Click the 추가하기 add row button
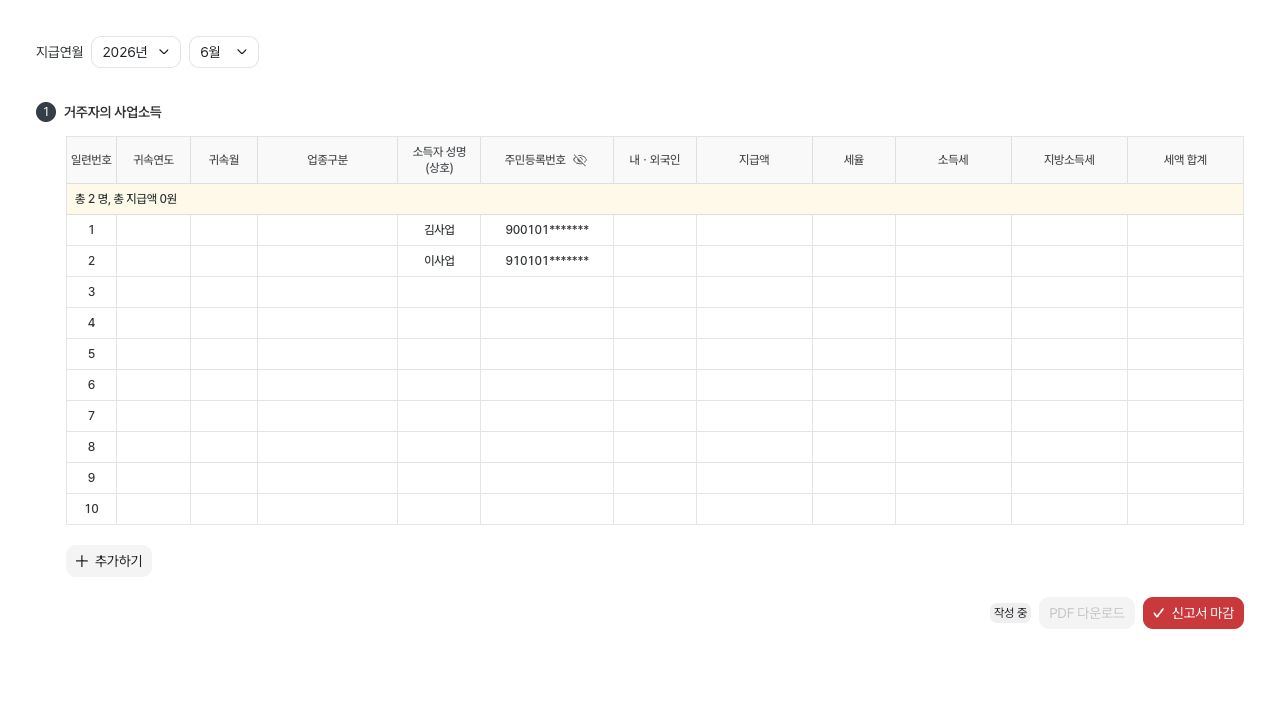Image resolution: width=1280 pixels, height=720 pixels. point(109,561)
